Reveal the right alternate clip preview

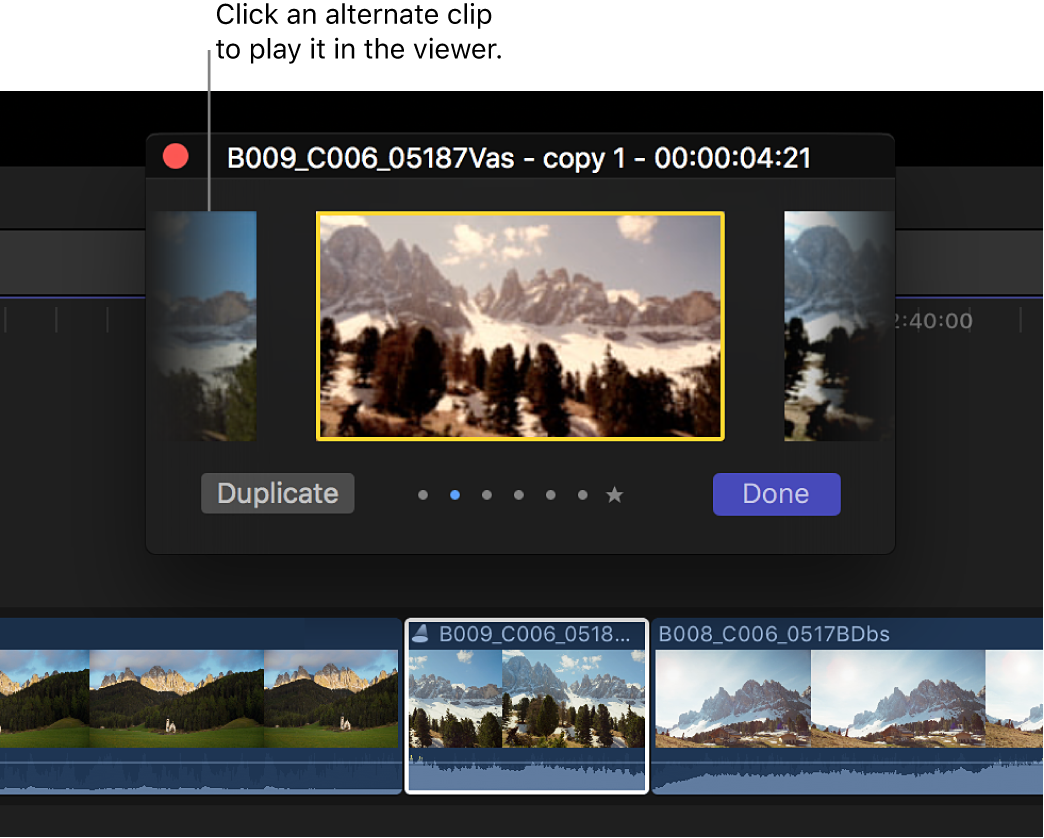[x=838, y=327]
